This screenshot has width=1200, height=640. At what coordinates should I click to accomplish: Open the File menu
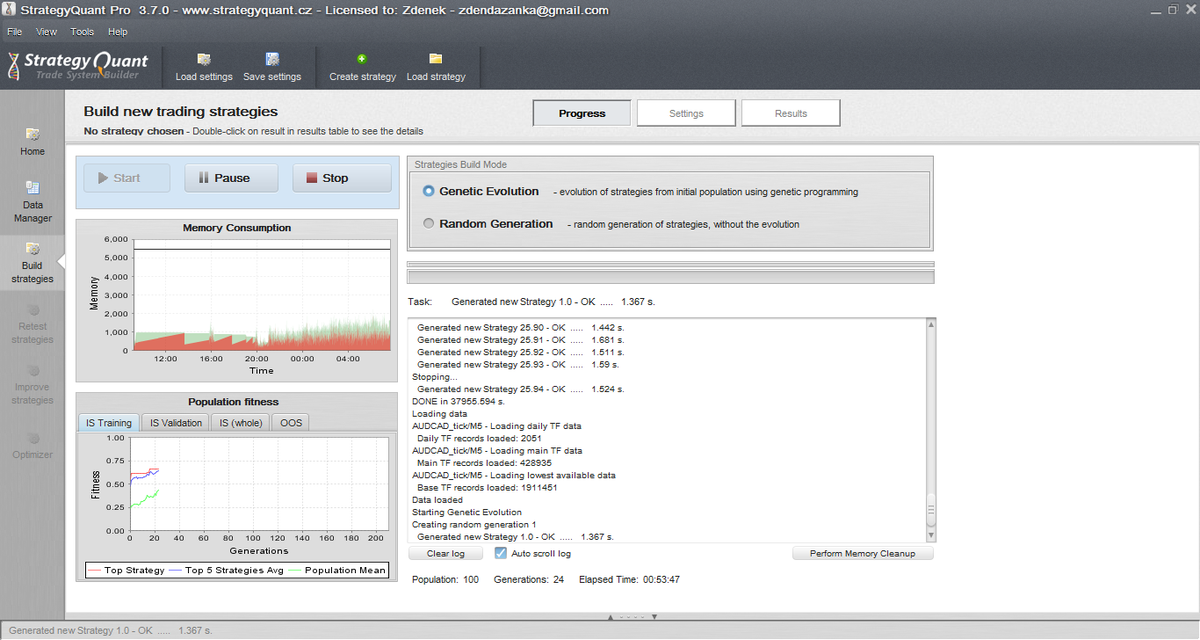tap(15, 32)
